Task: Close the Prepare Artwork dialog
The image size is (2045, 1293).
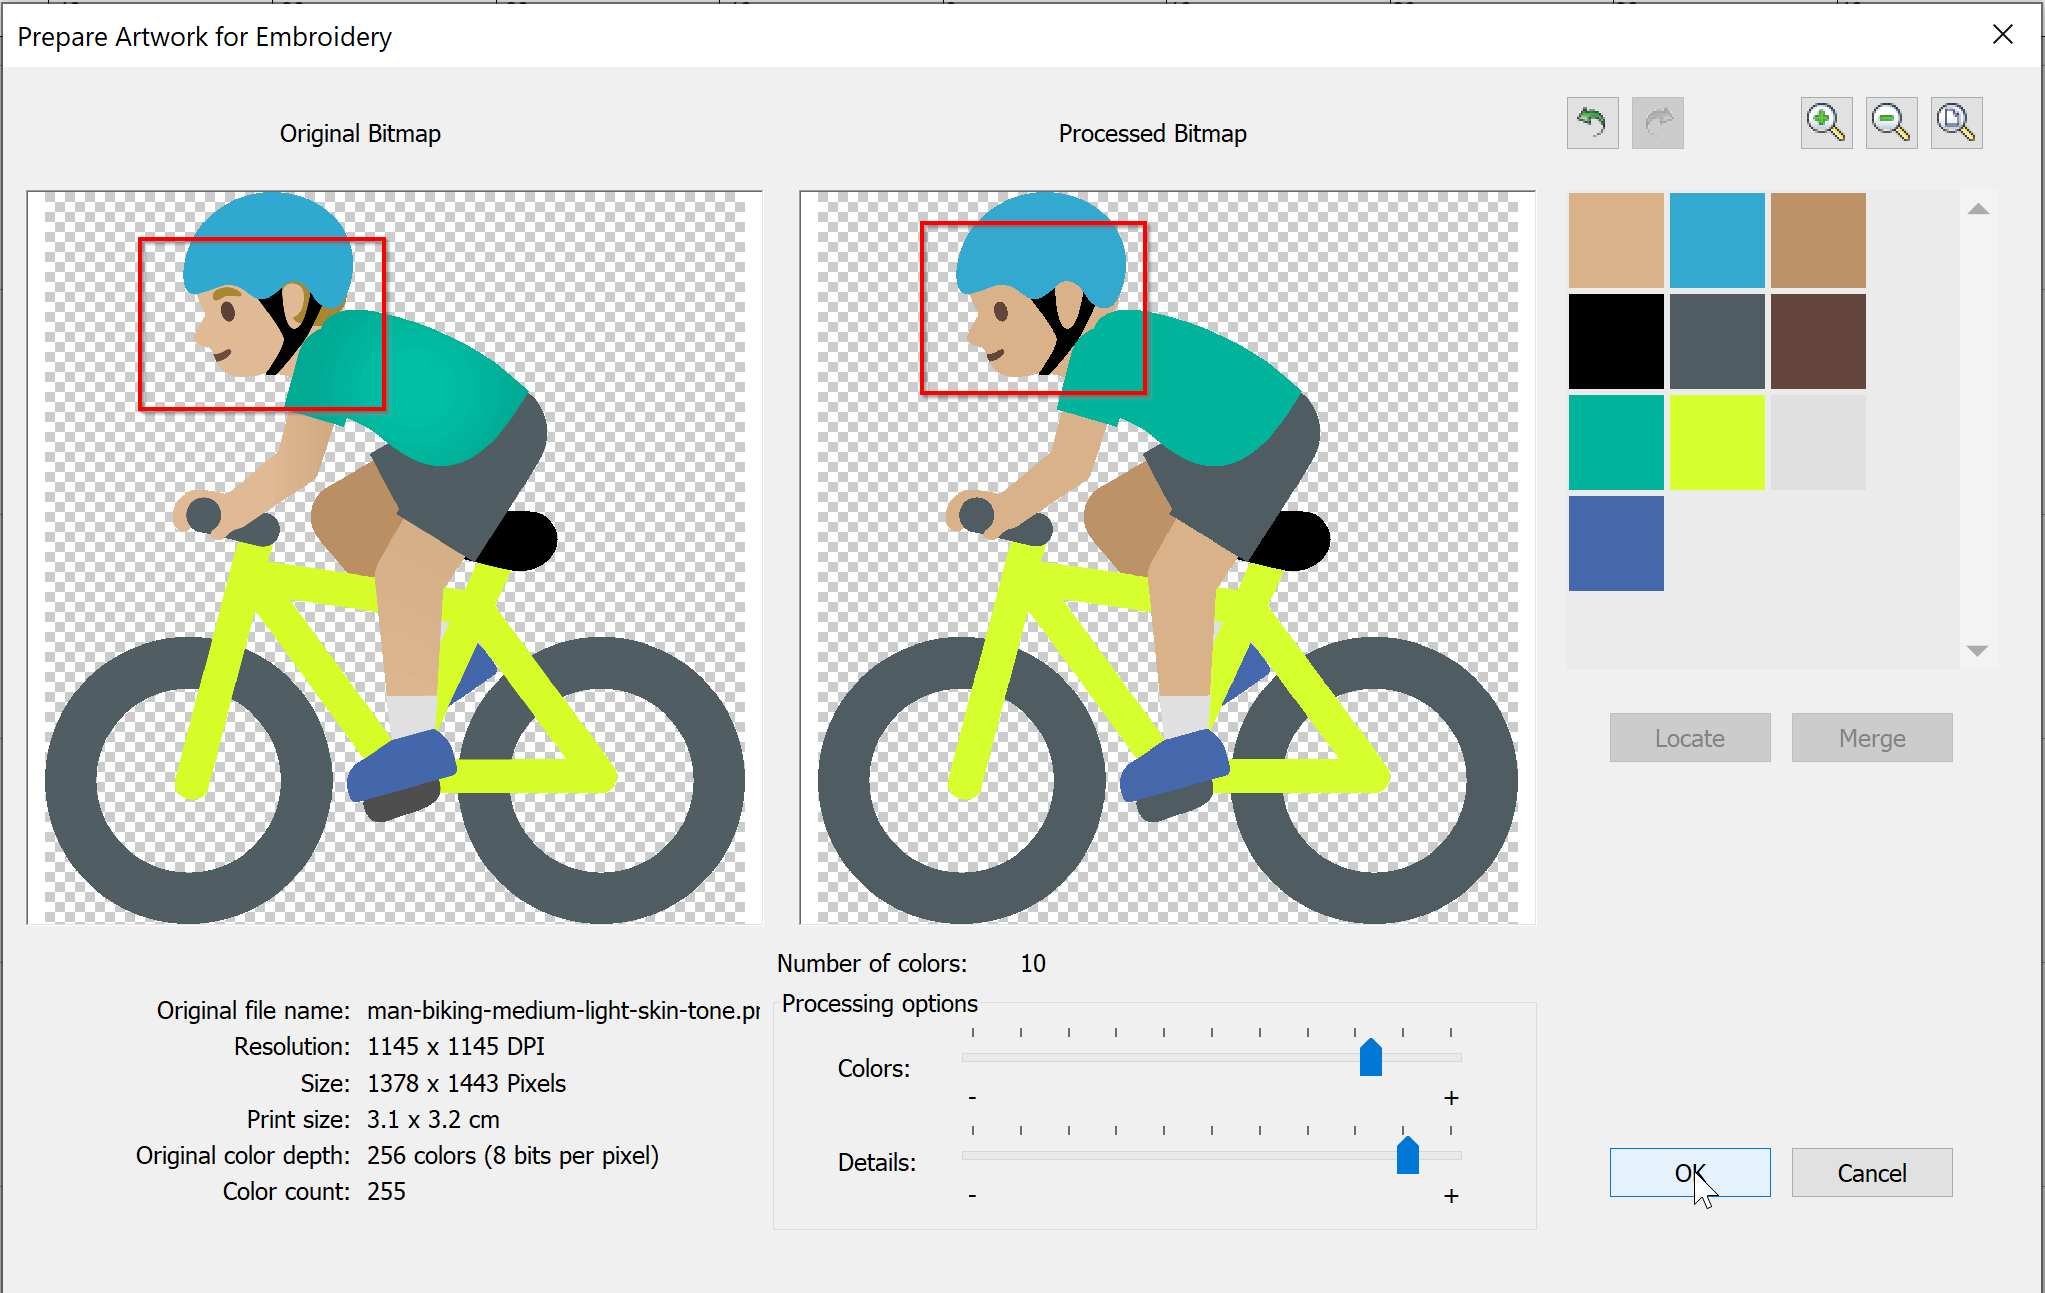Action: coord(2002,35)
